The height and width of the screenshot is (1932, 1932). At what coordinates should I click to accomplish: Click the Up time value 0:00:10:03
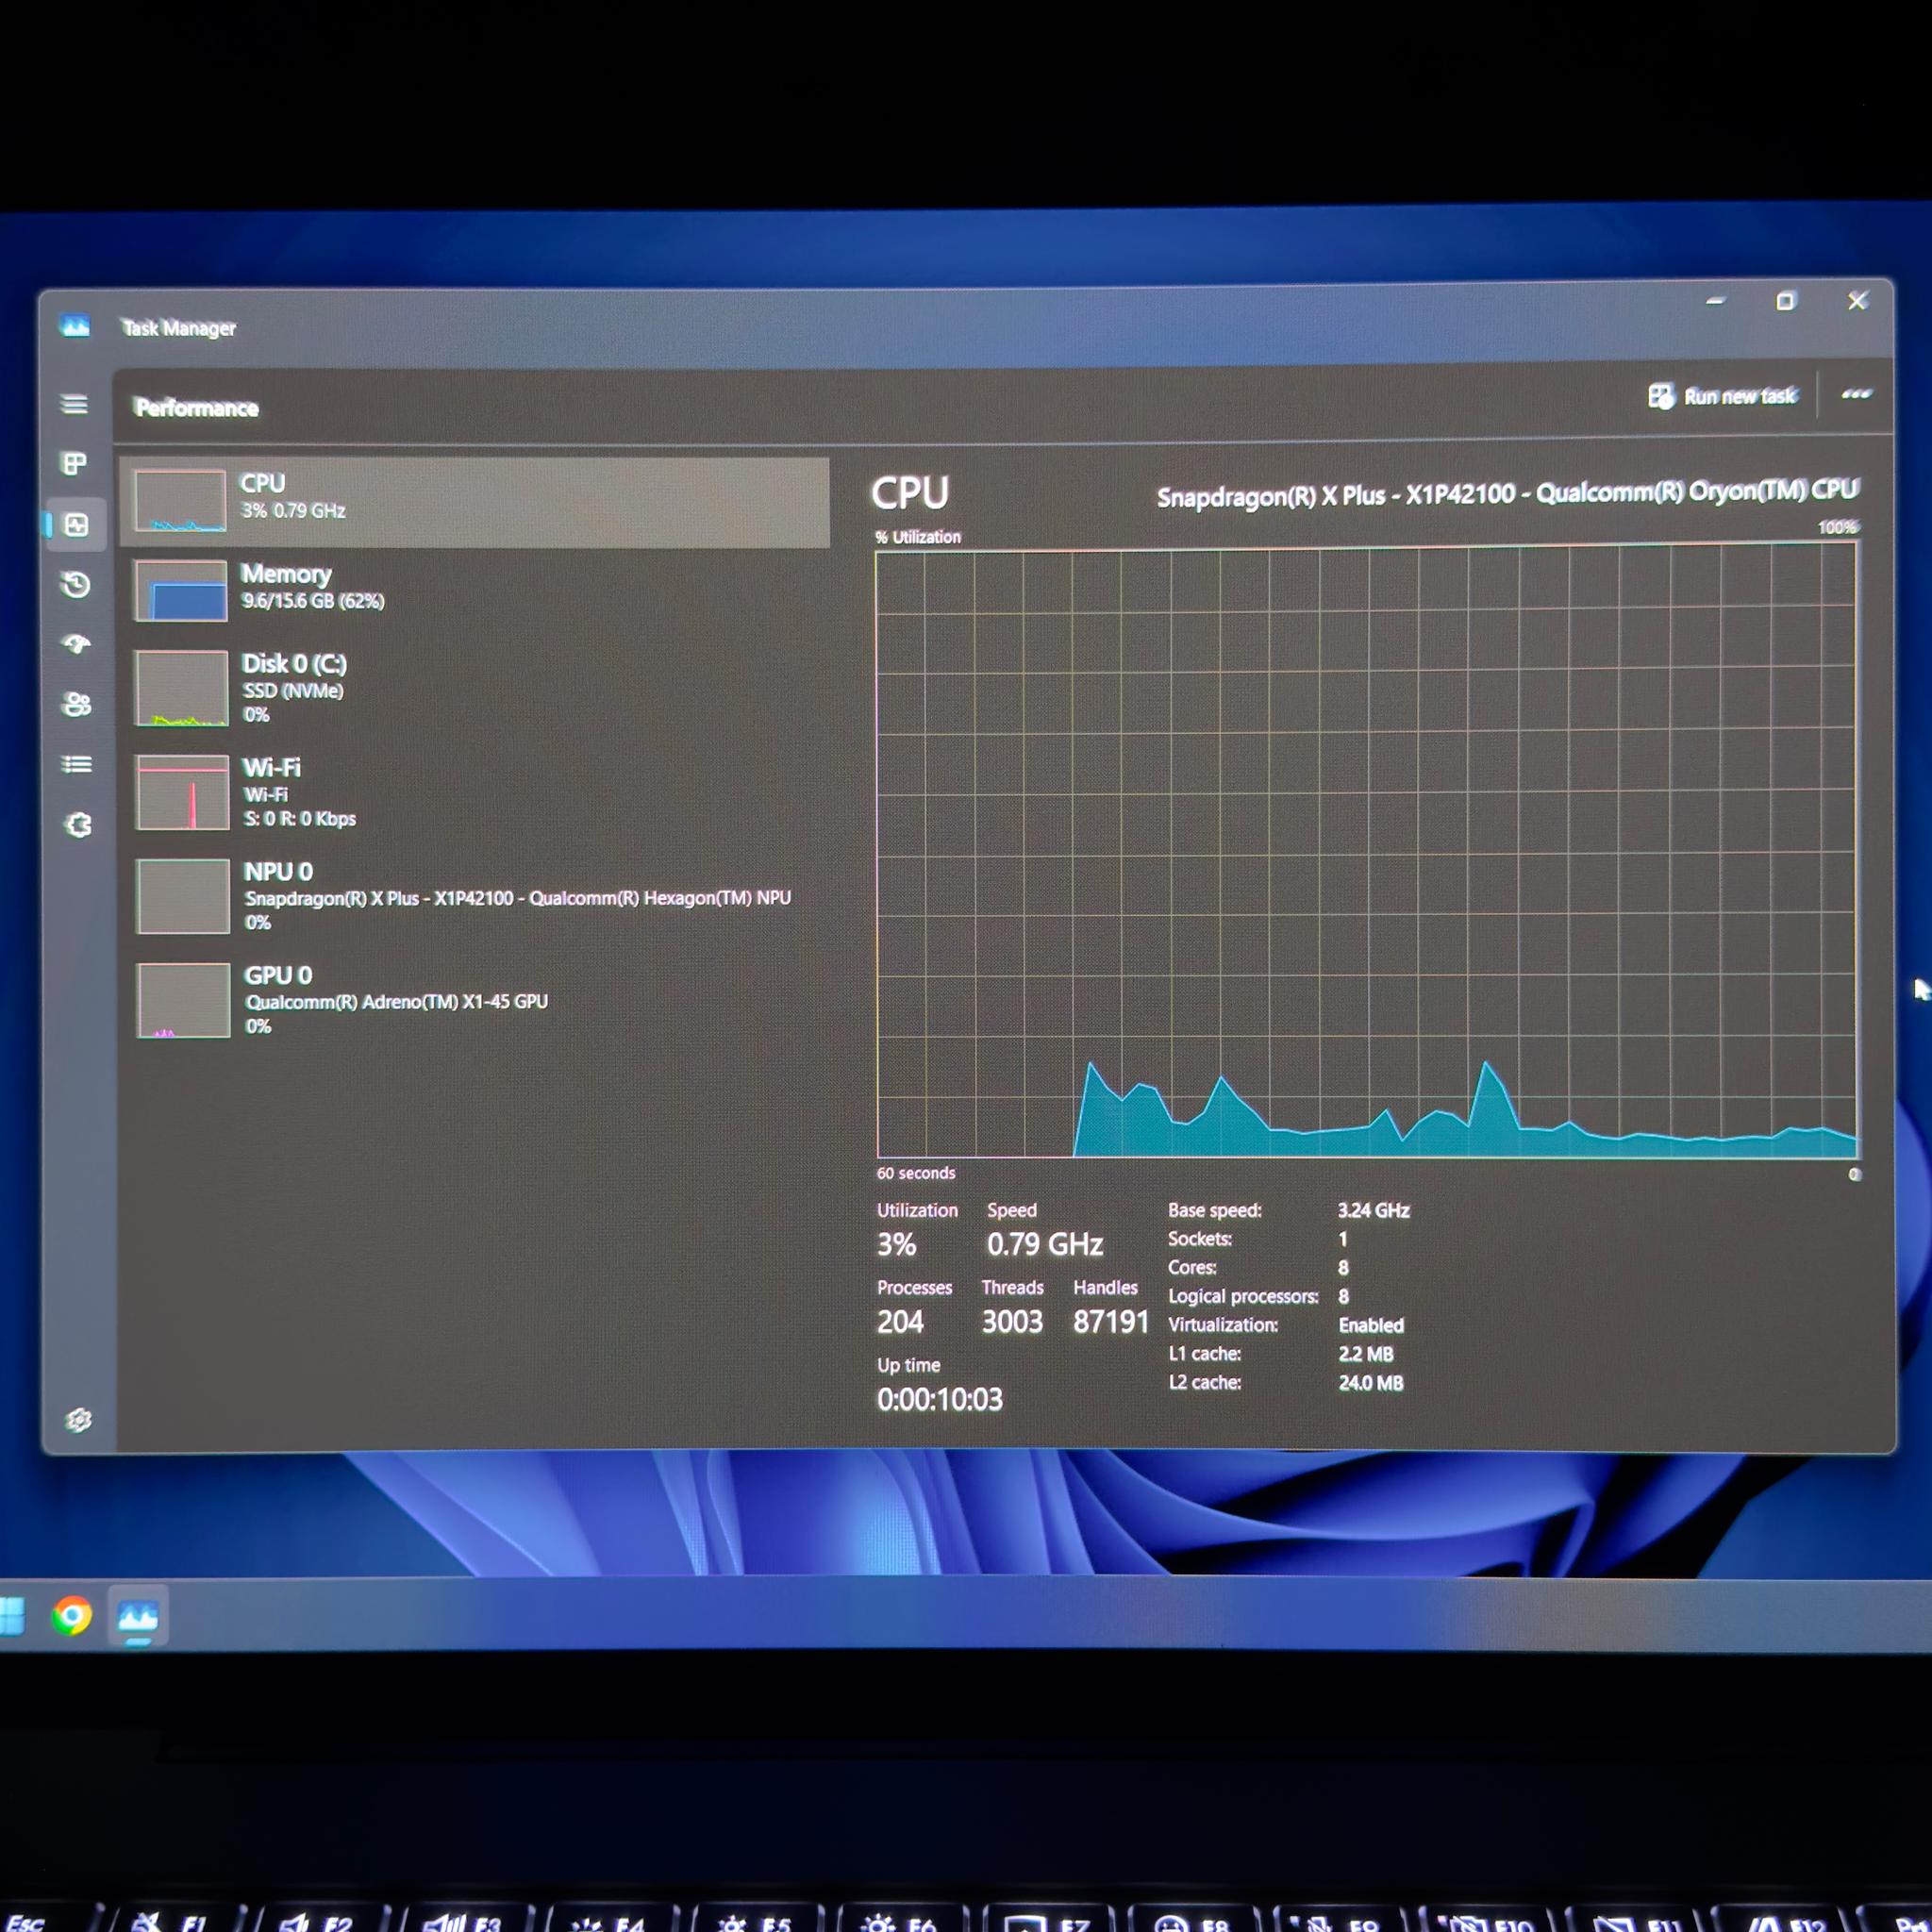940,1399
